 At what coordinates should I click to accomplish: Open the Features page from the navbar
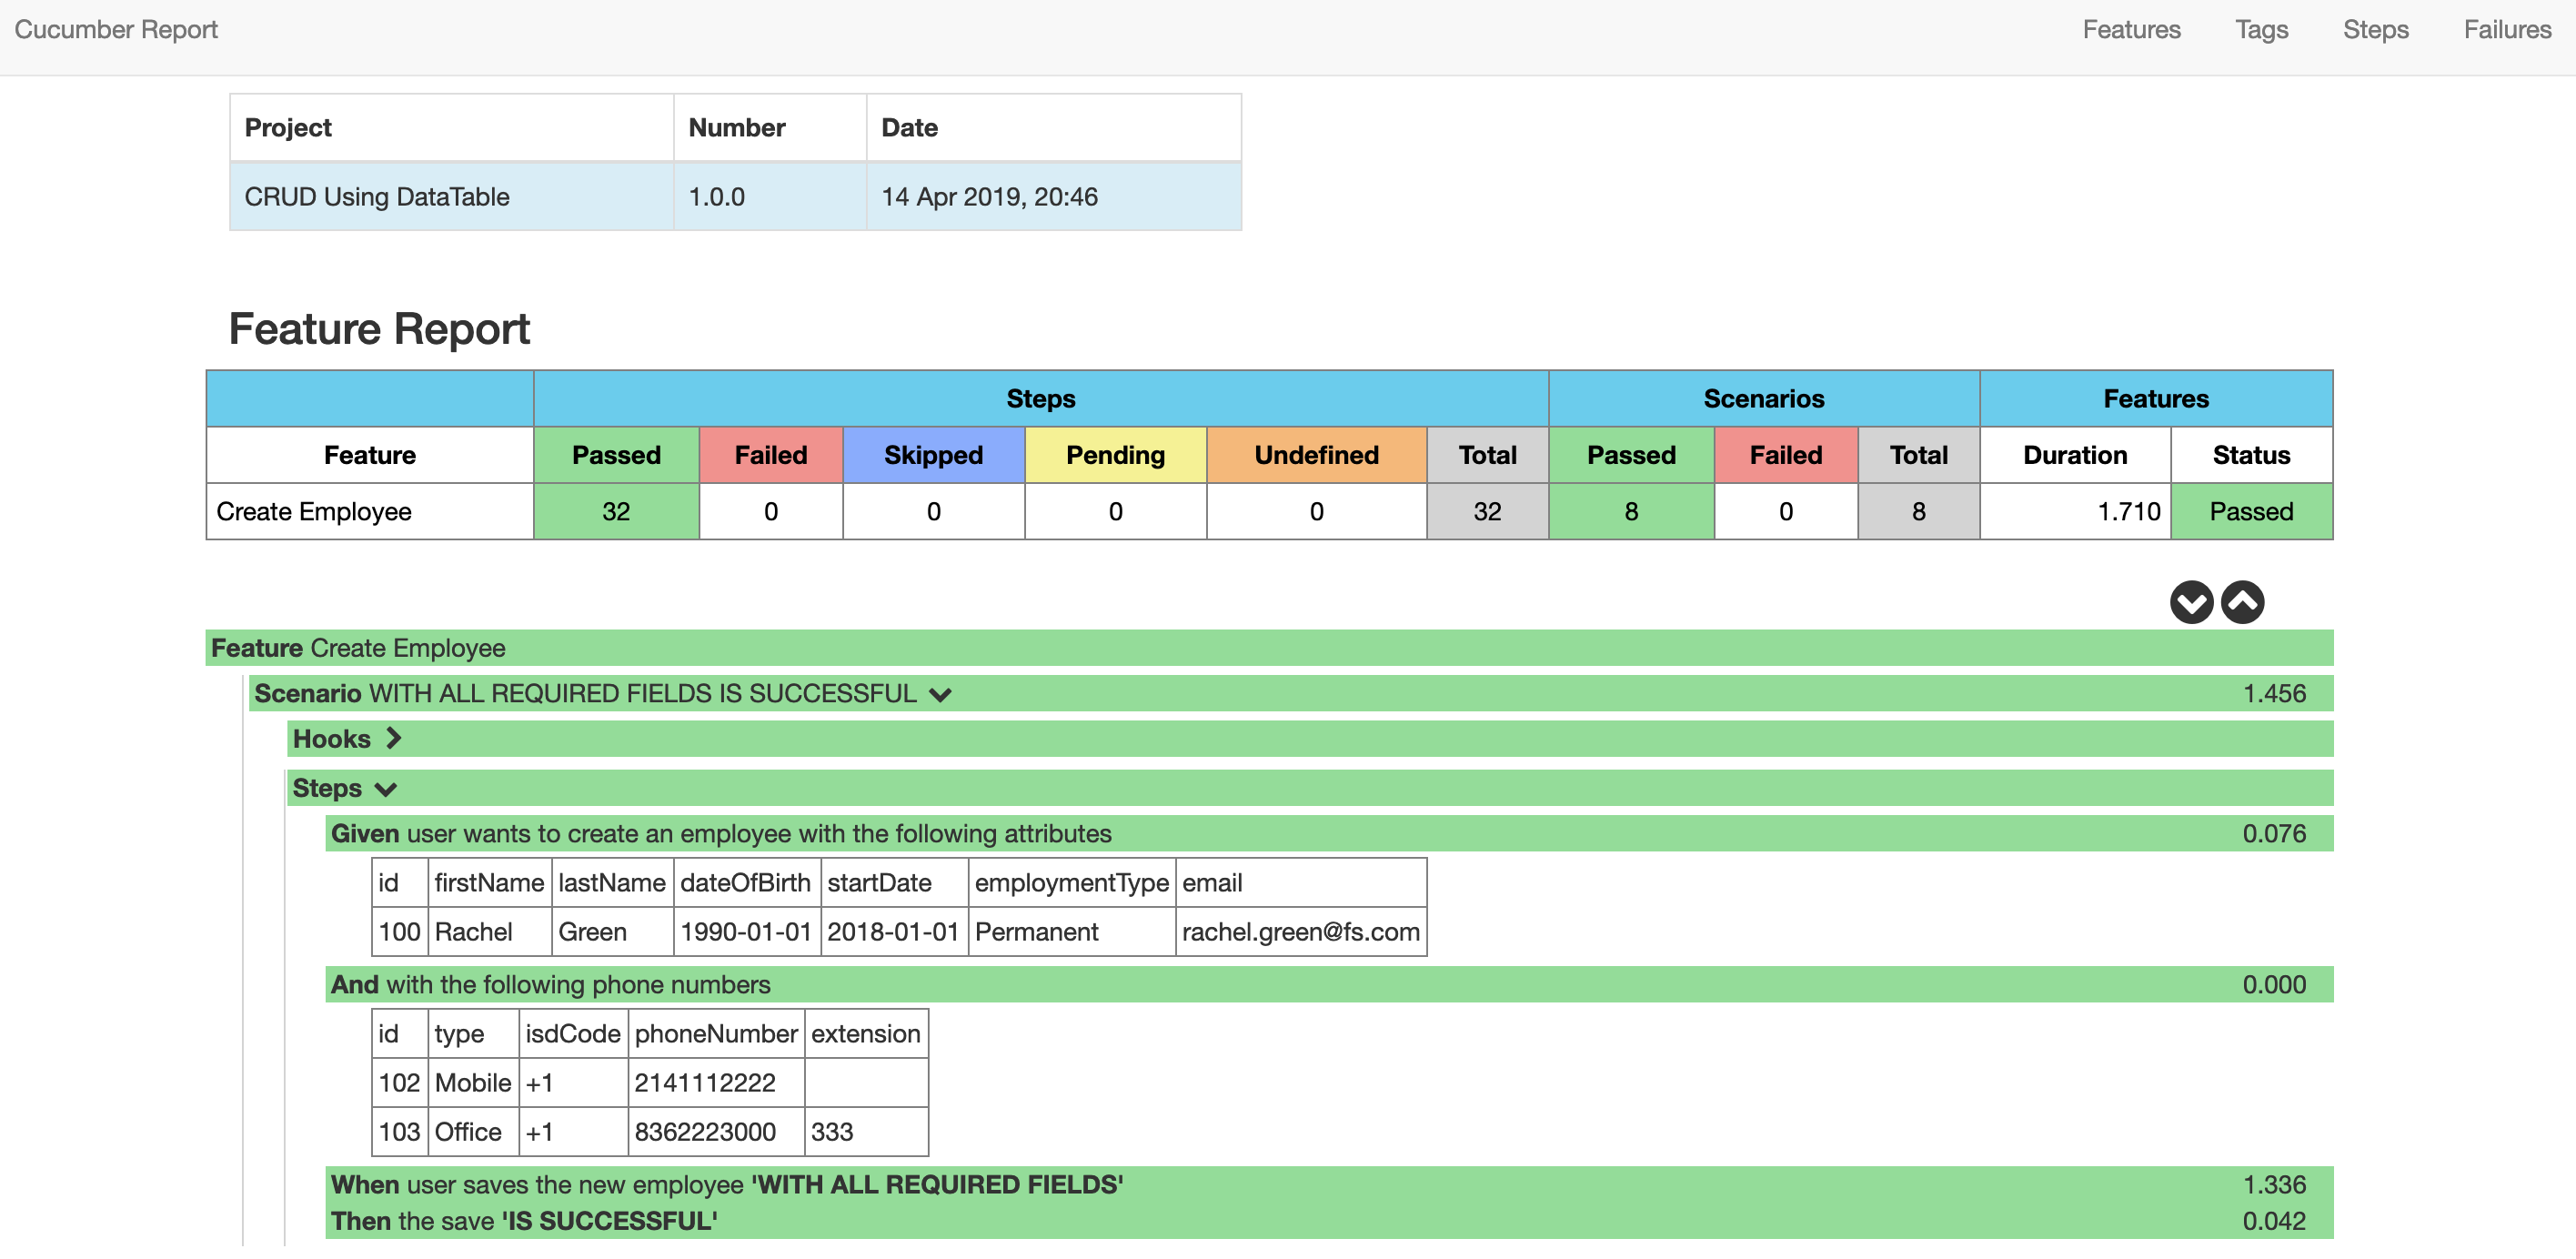tap(2132, 29)
